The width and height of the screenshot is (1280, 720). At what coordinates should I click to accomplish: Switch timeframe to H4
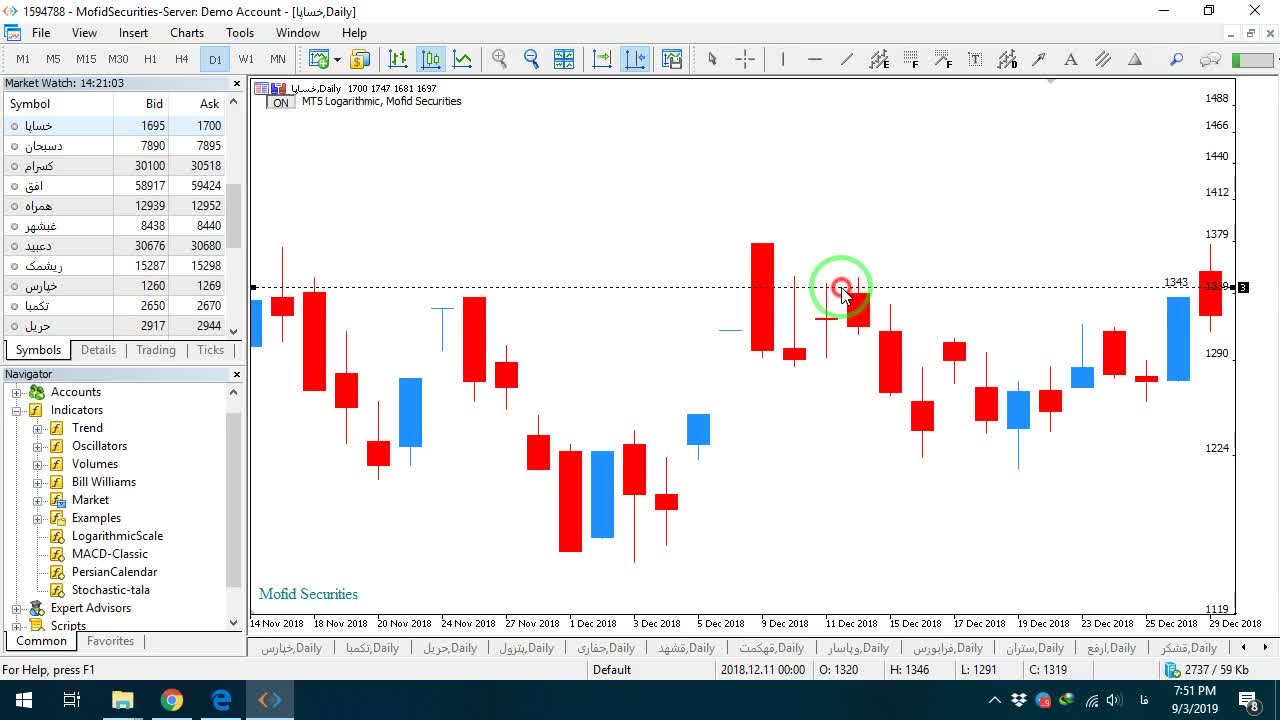click(x=182, y=59)
